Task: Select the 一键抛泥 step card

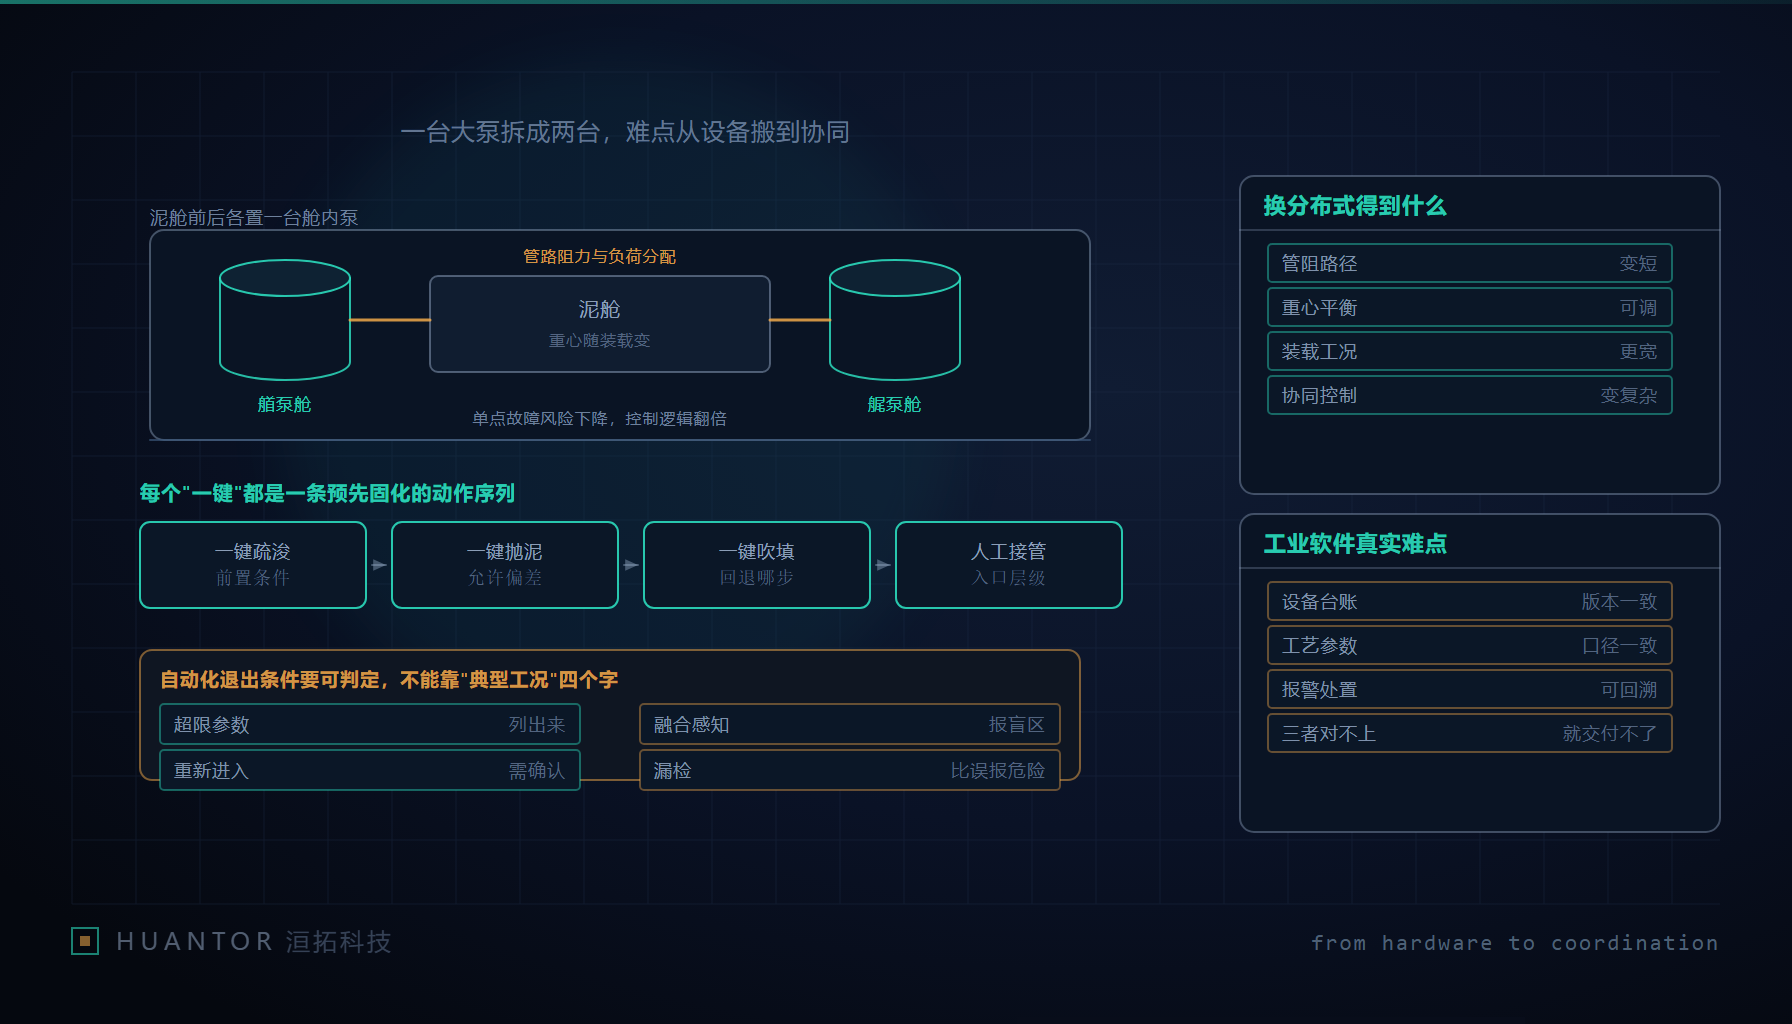Action: click(505, 565)
